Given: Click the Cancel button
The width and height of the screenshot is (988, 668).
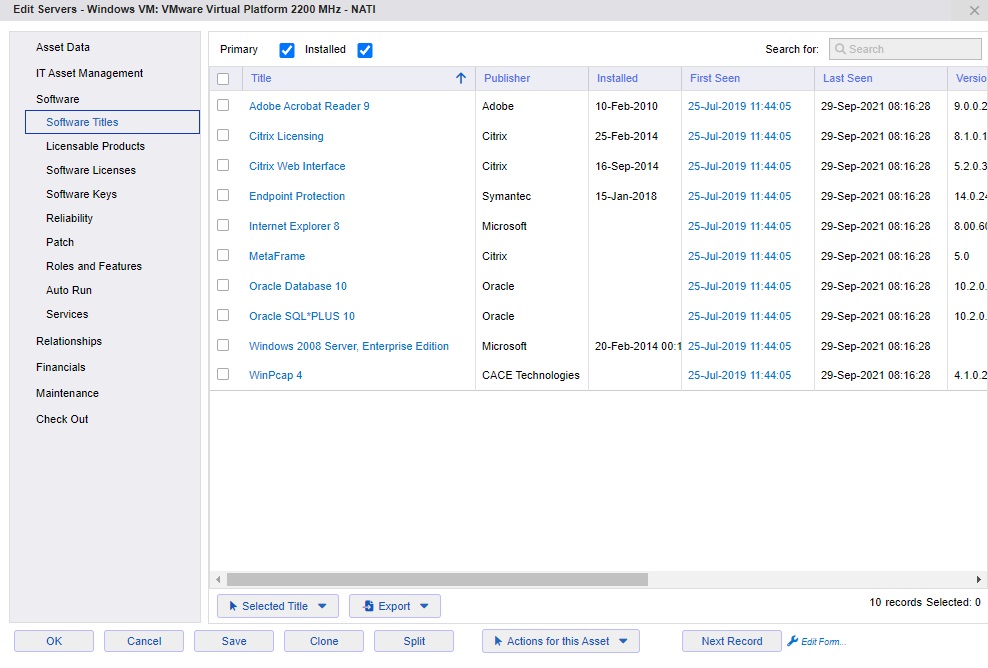Looking at the screenshot, I should 144,641.
